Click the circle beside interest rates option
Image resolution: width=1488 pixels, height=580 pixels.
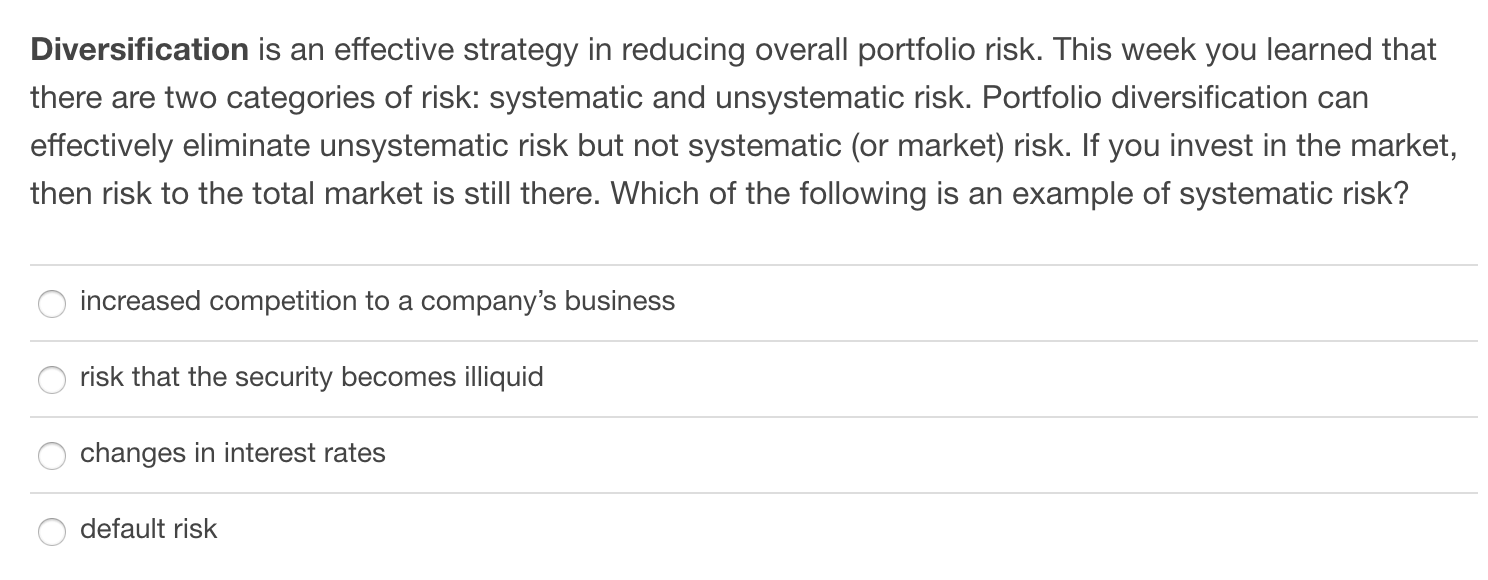(52, 456)
